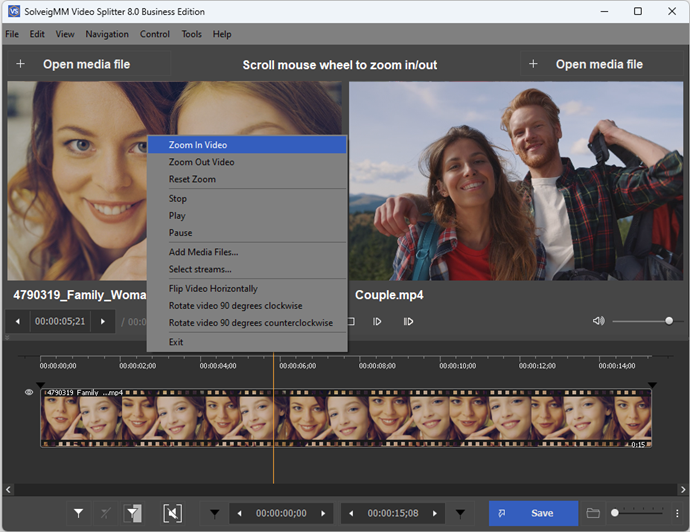Decrease the end time 00:00:15;08
The image size is (690, 532).
(351, 514)
